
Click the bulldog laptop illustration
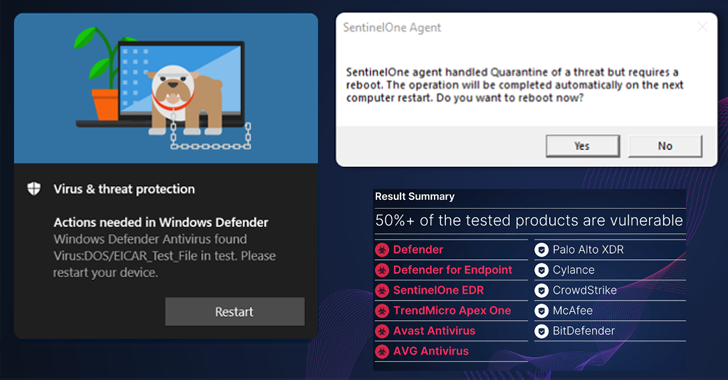166,89
